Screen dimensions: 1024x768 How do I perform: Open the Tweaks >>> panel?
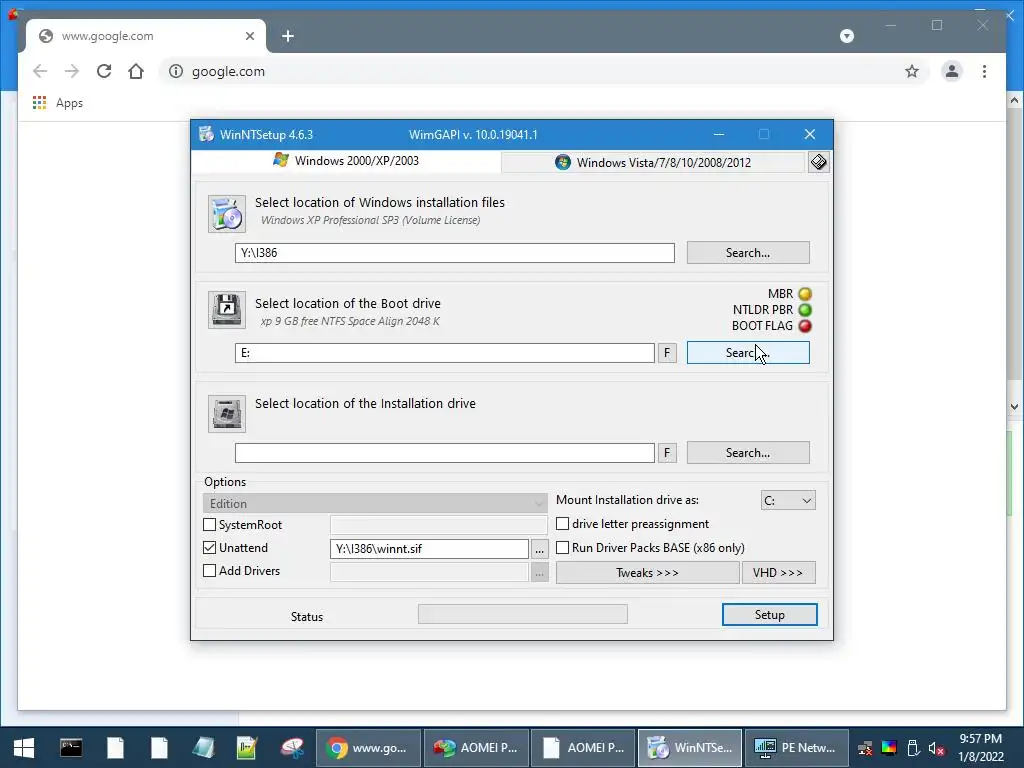(x=647, y=573)
